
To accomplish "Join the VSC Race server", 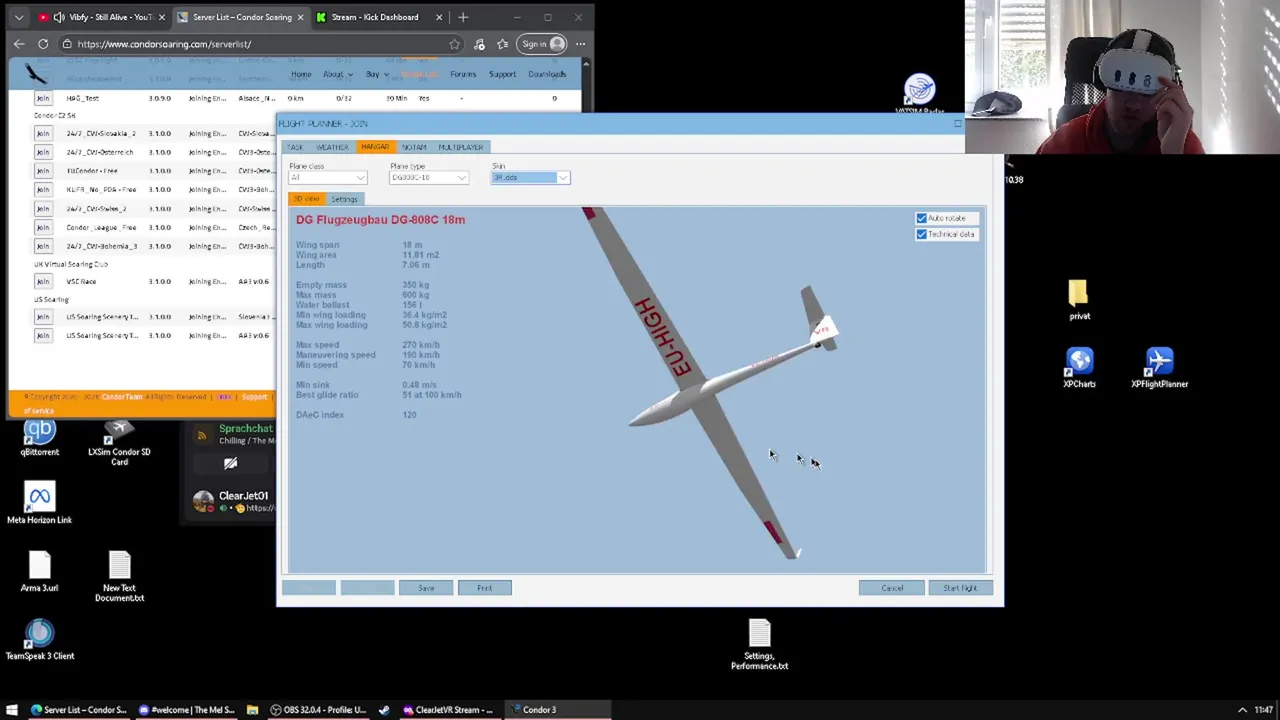I will click(43, 281).
